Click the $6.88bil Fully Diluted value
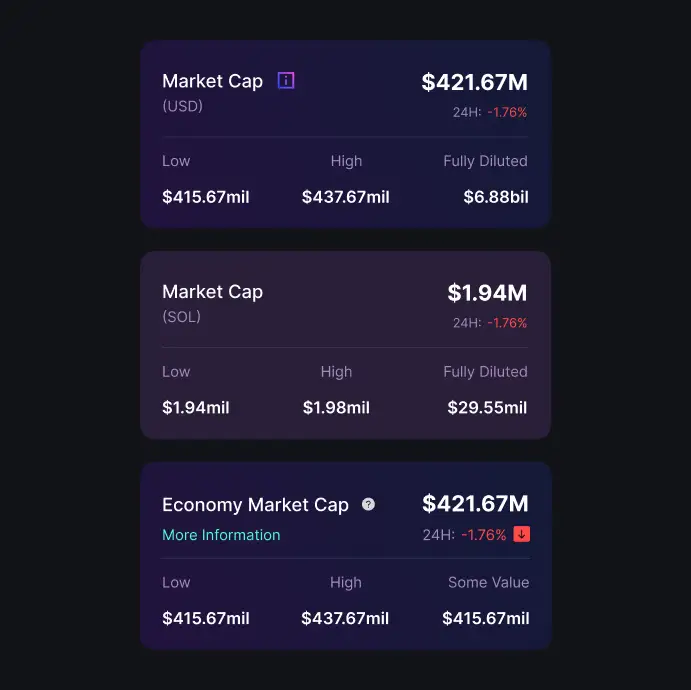 (495, 197)
